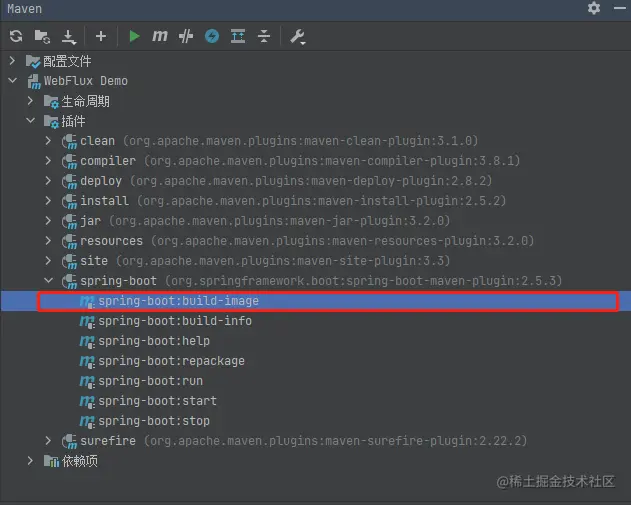Expand the install plugin node
This screenshot has width=631, height=505.
(x=48, y=200)
